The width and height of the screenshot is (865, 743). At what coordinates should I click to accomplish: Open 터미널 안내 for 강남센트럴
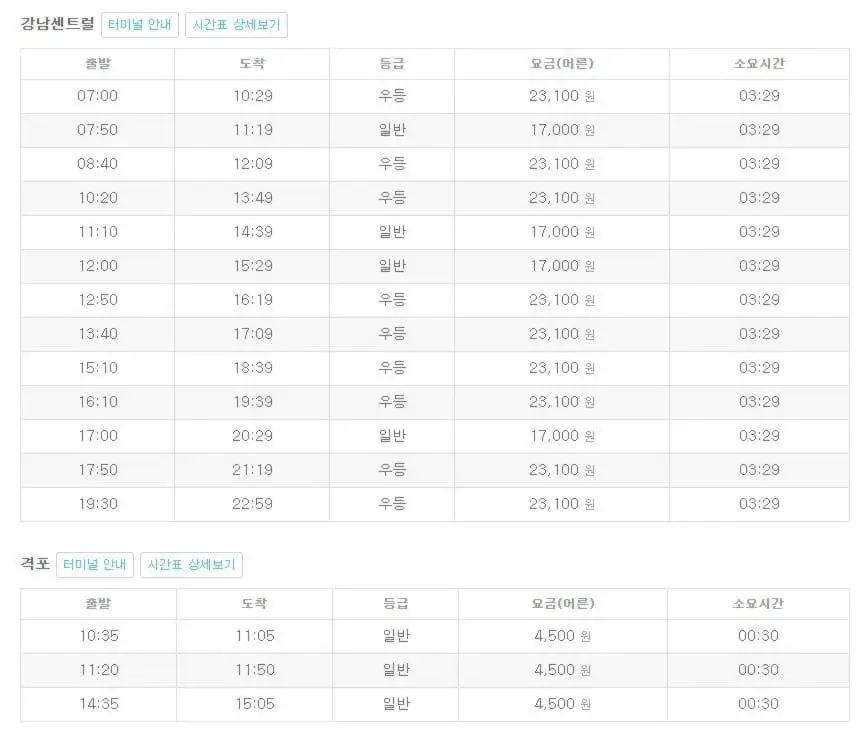pos(140,25)
